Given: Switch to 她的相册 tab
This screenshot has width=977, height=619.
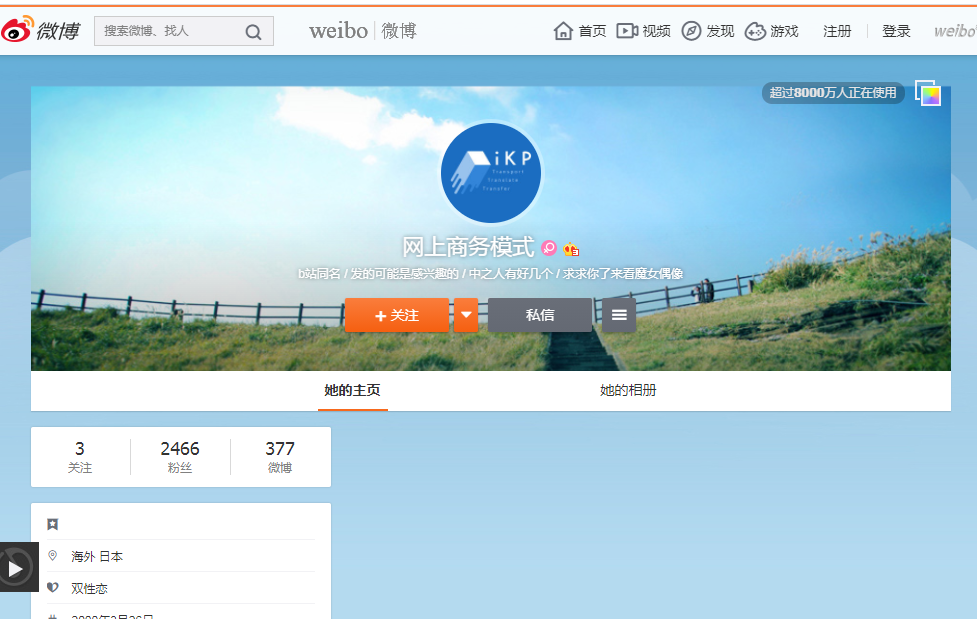Looking at the screenshot, I should click(x=628, y=390).
